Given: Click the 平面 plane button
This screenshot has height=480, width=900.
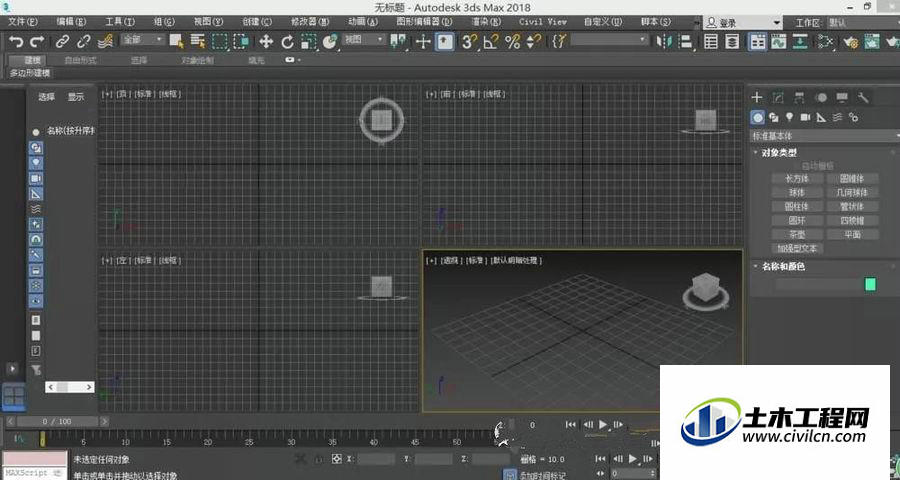Looking at the screenshot, I should (852, 234).
